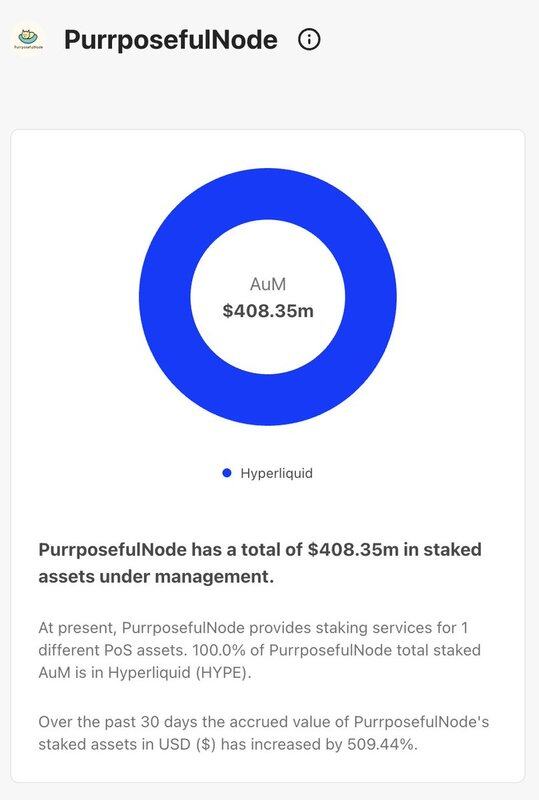Select the 509.44% increase figure
Image resolution: width=539 pixels, height=800 pixels.
click(x=380, y=744)
